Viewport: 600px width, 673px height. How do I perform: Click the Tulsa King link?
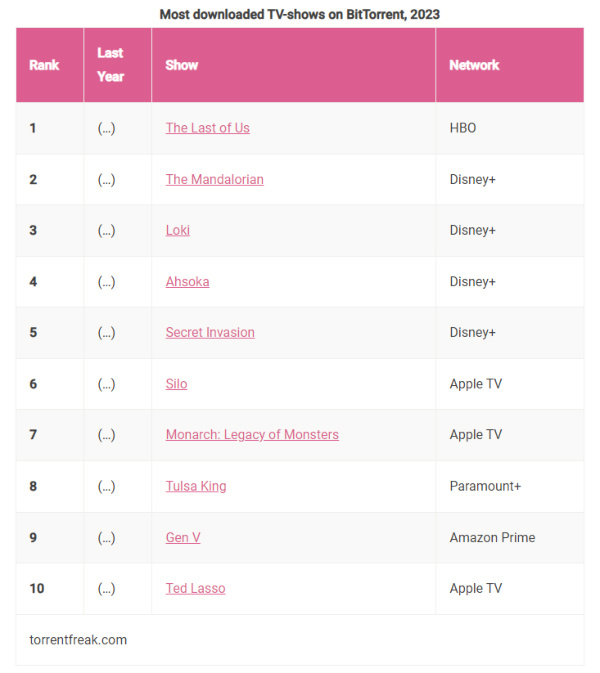(196, 486)
